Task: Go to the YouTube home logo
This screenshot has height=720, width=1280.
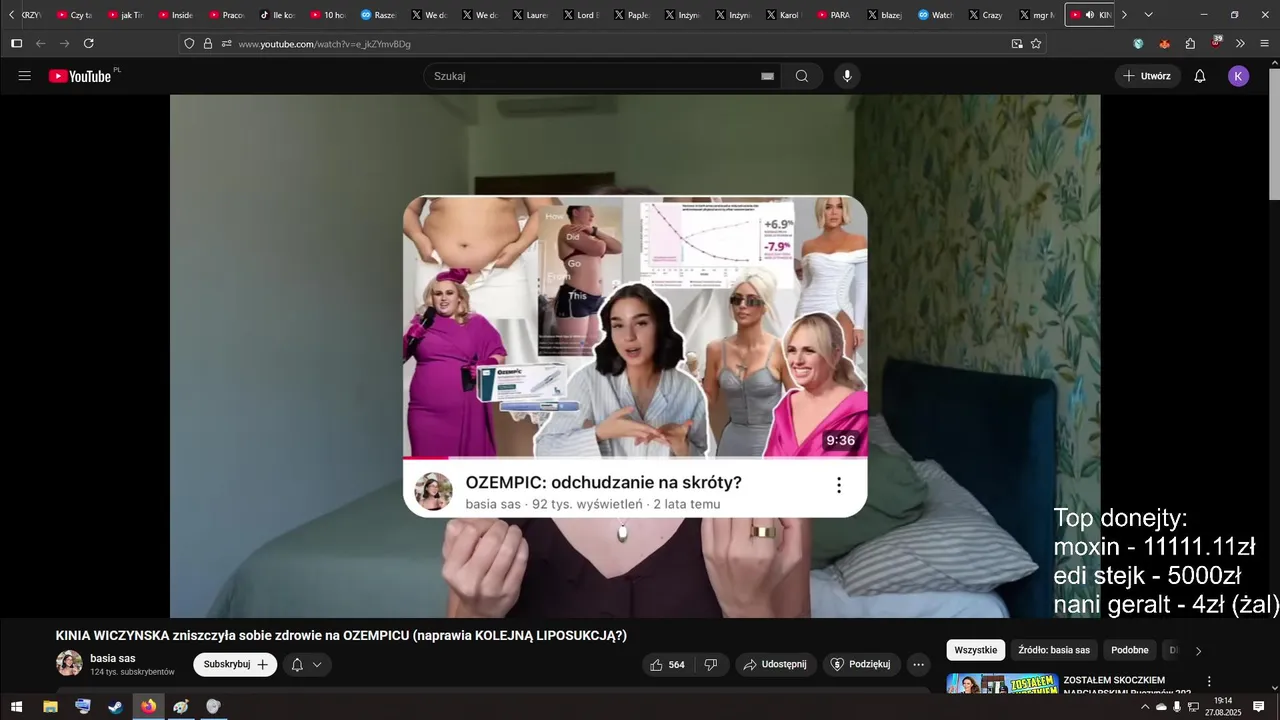Action: click(x=80, y=76)
